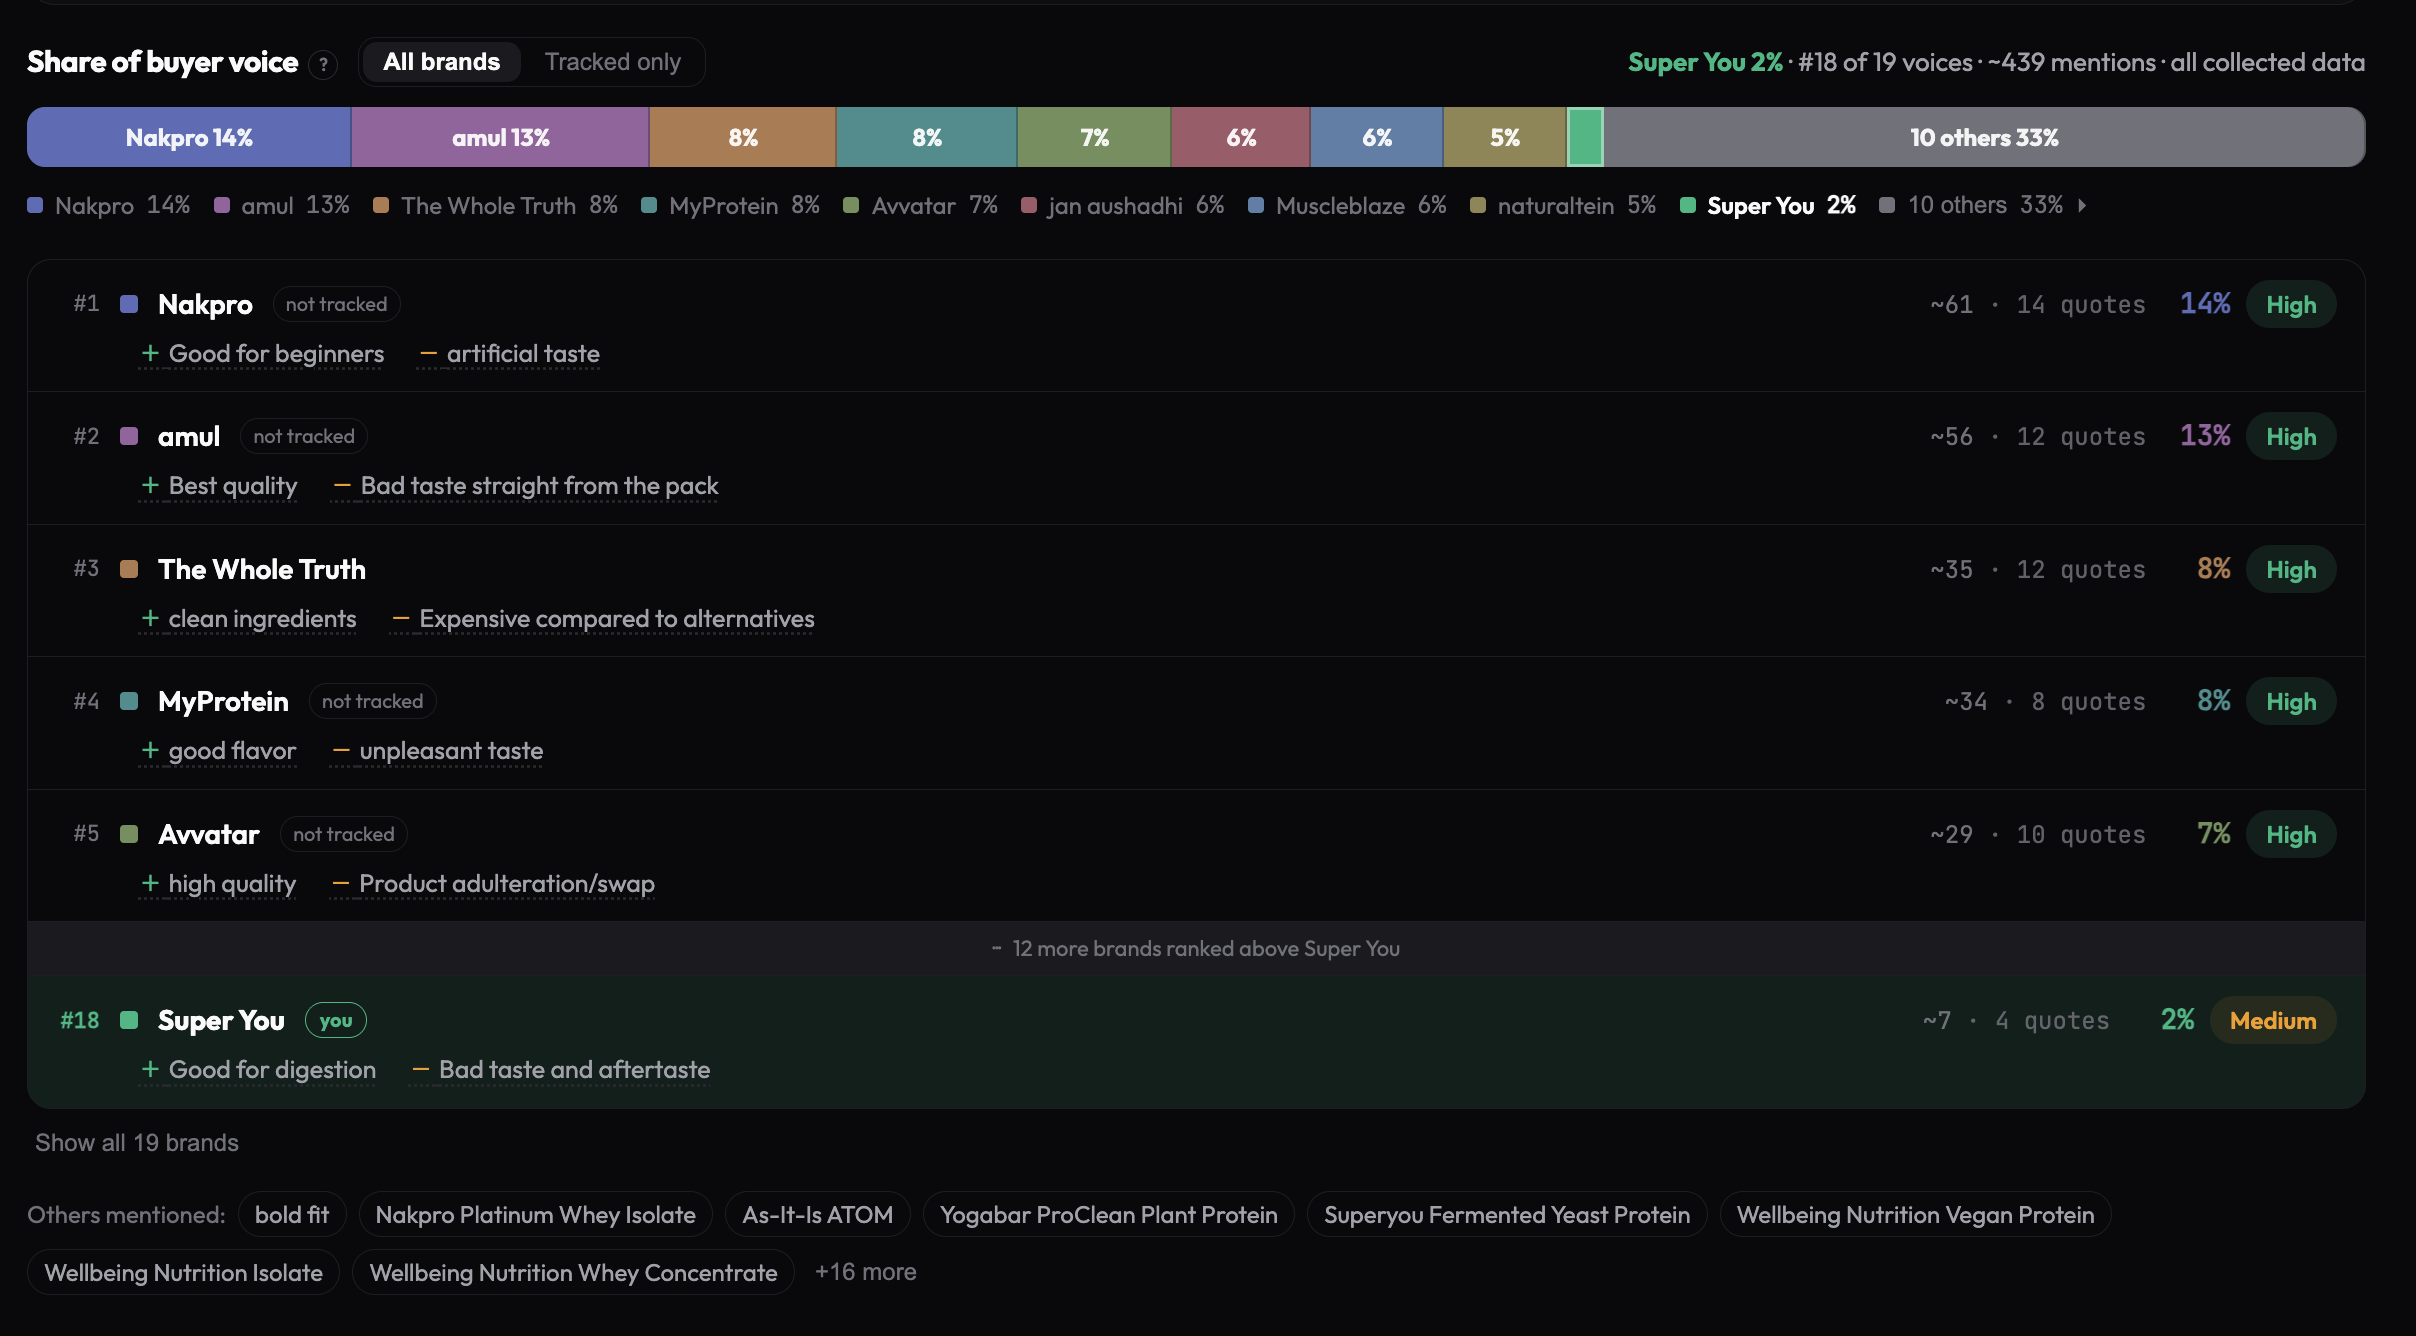Screen dimensions: 2416x1336
Task: Click Good for digestion positive tag
Action: click(258, 1070)
